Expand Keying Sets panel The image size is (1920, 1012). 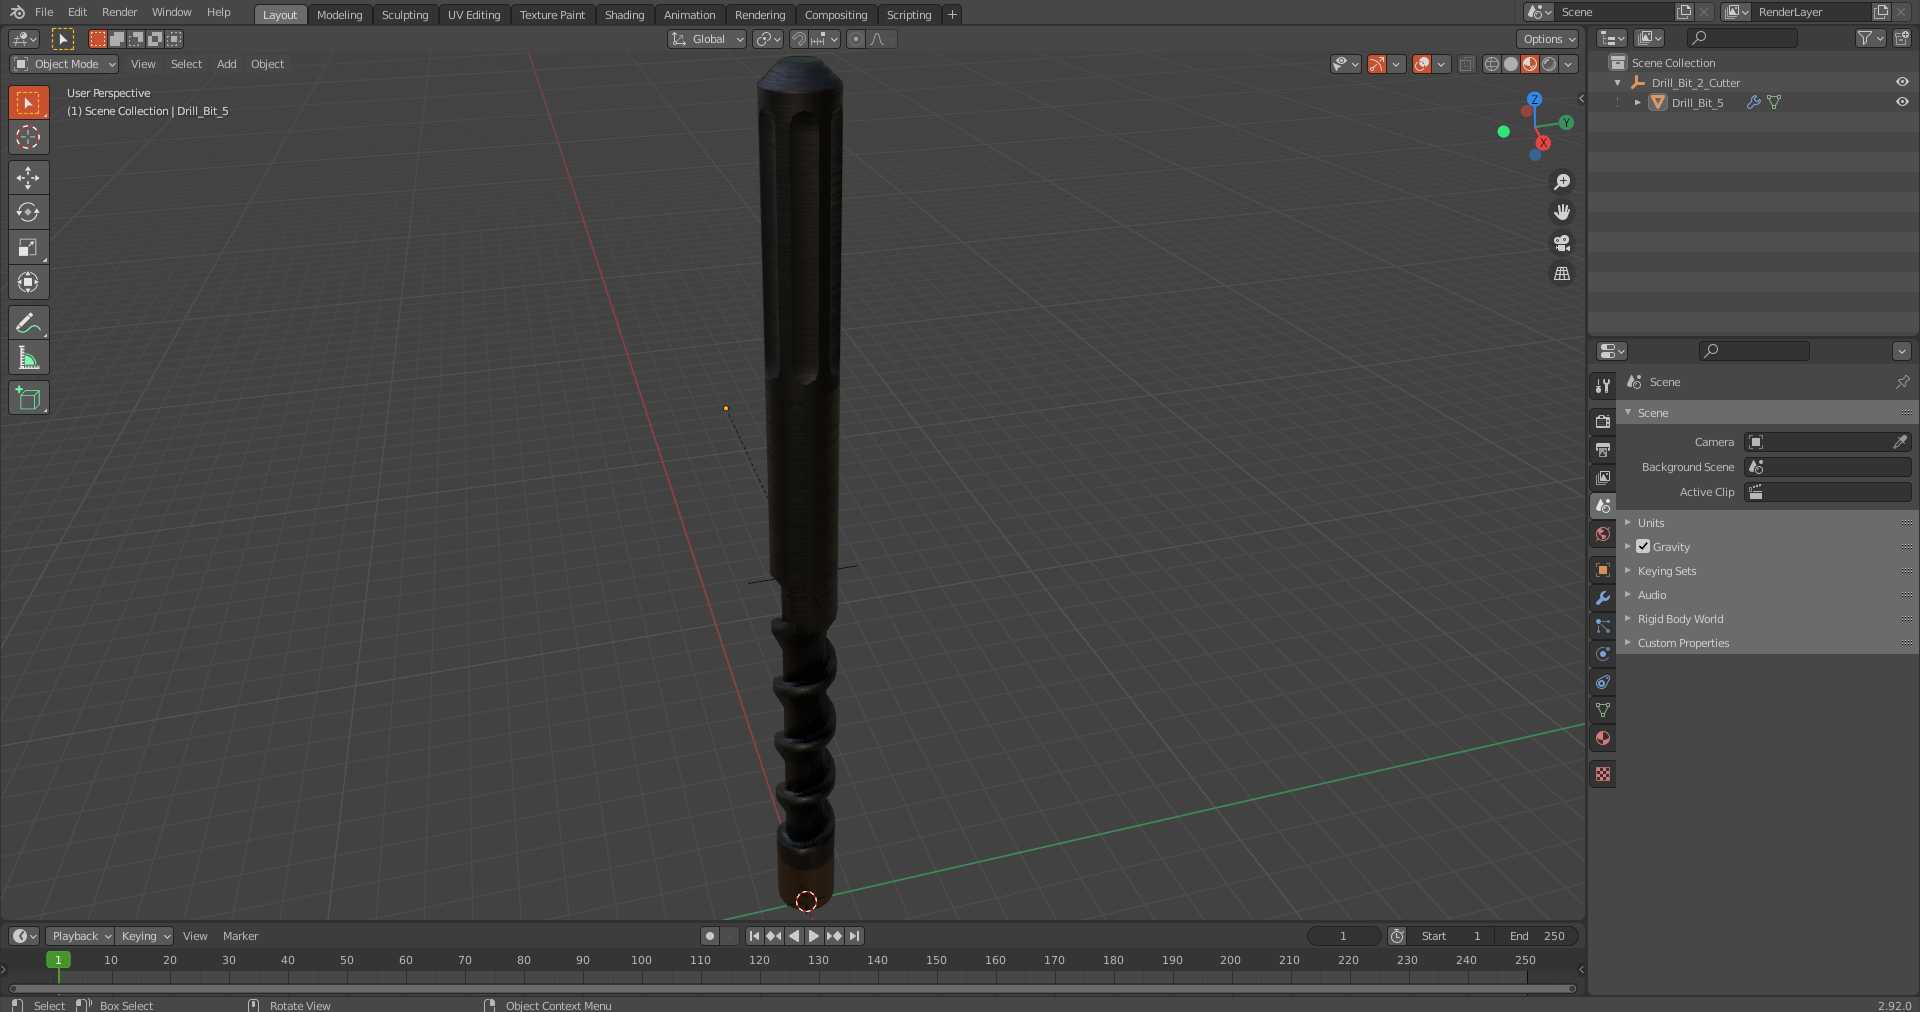click(x=1666, y=571)
